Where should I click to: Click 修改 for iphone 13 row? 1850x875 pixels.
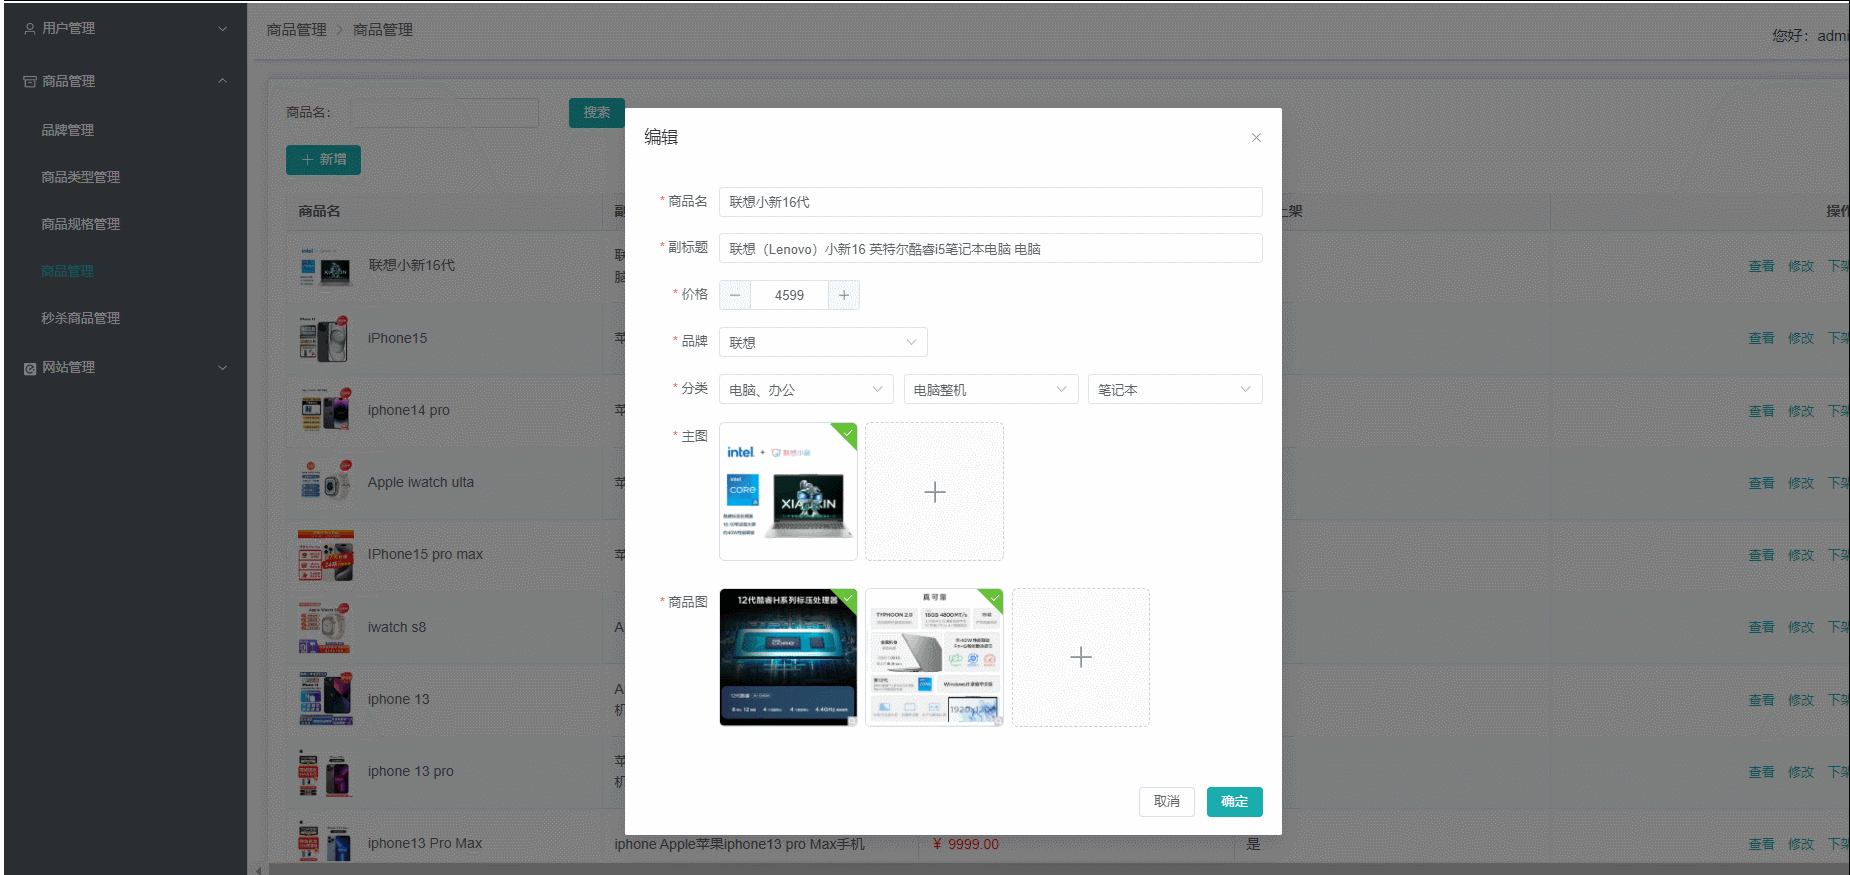(1801, 700)
